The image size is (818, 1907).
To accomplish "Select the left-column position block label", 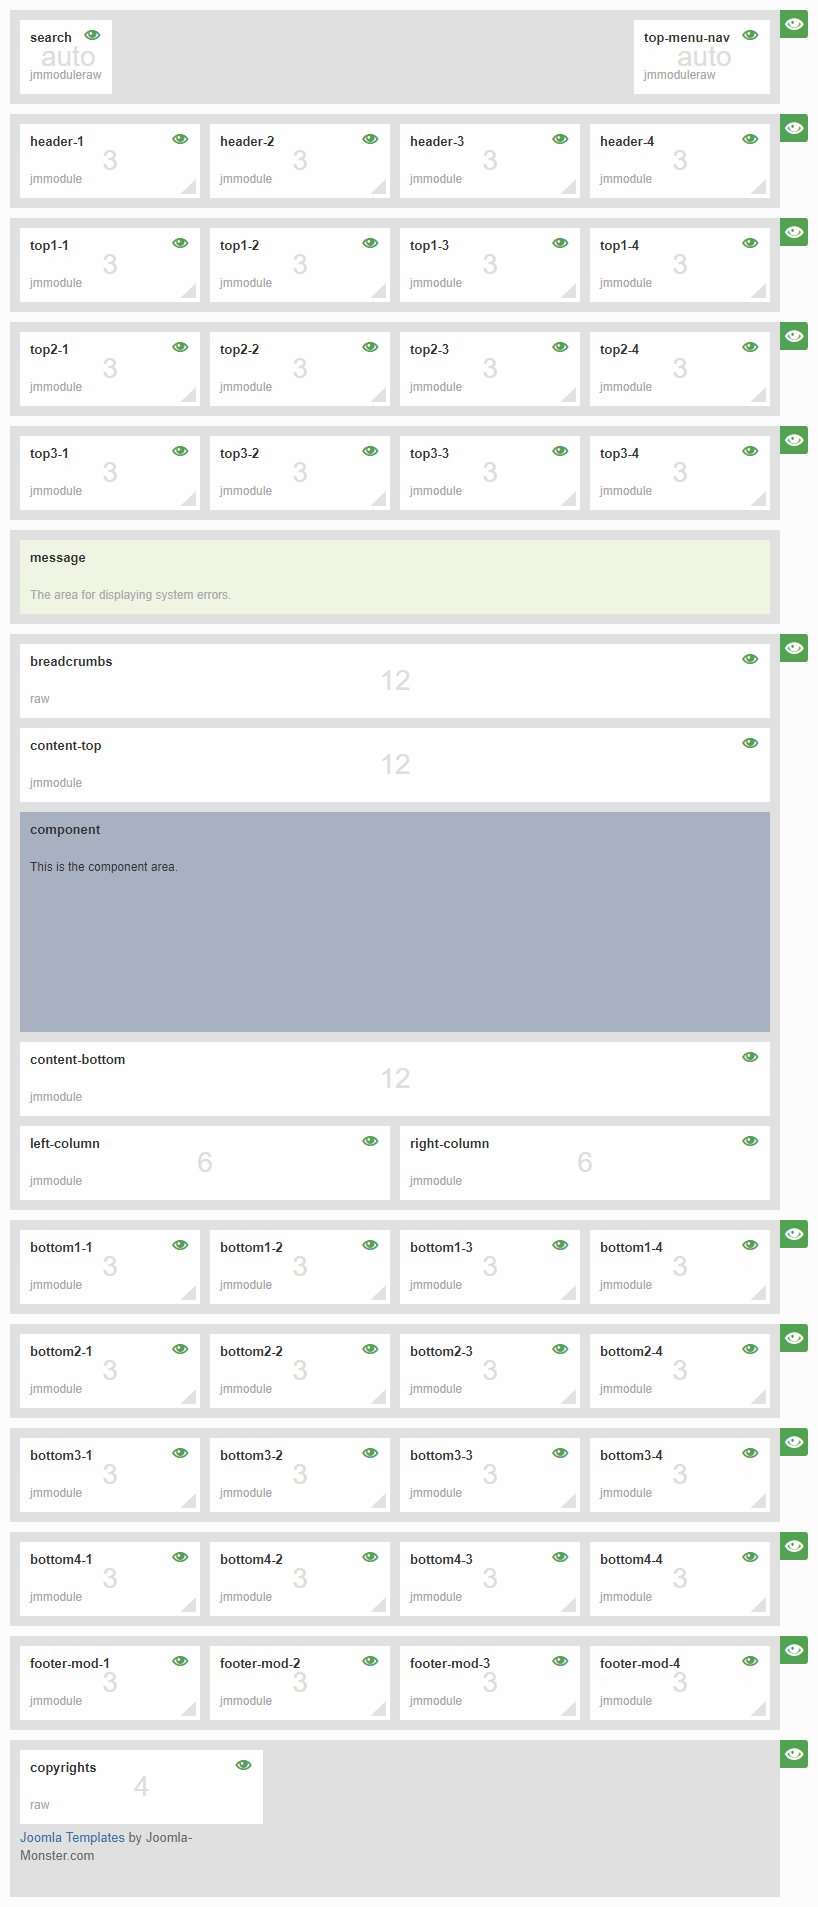I will click(x=65, y=1144).
